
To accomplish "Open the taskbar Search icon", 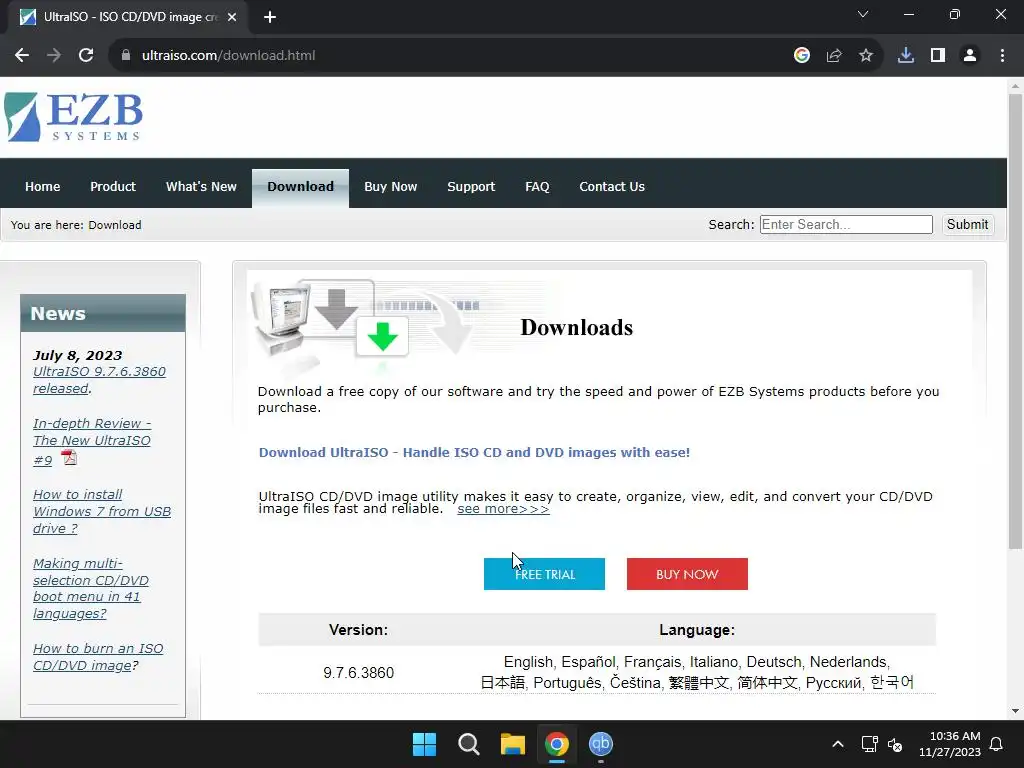I will [x=469, y=744].
